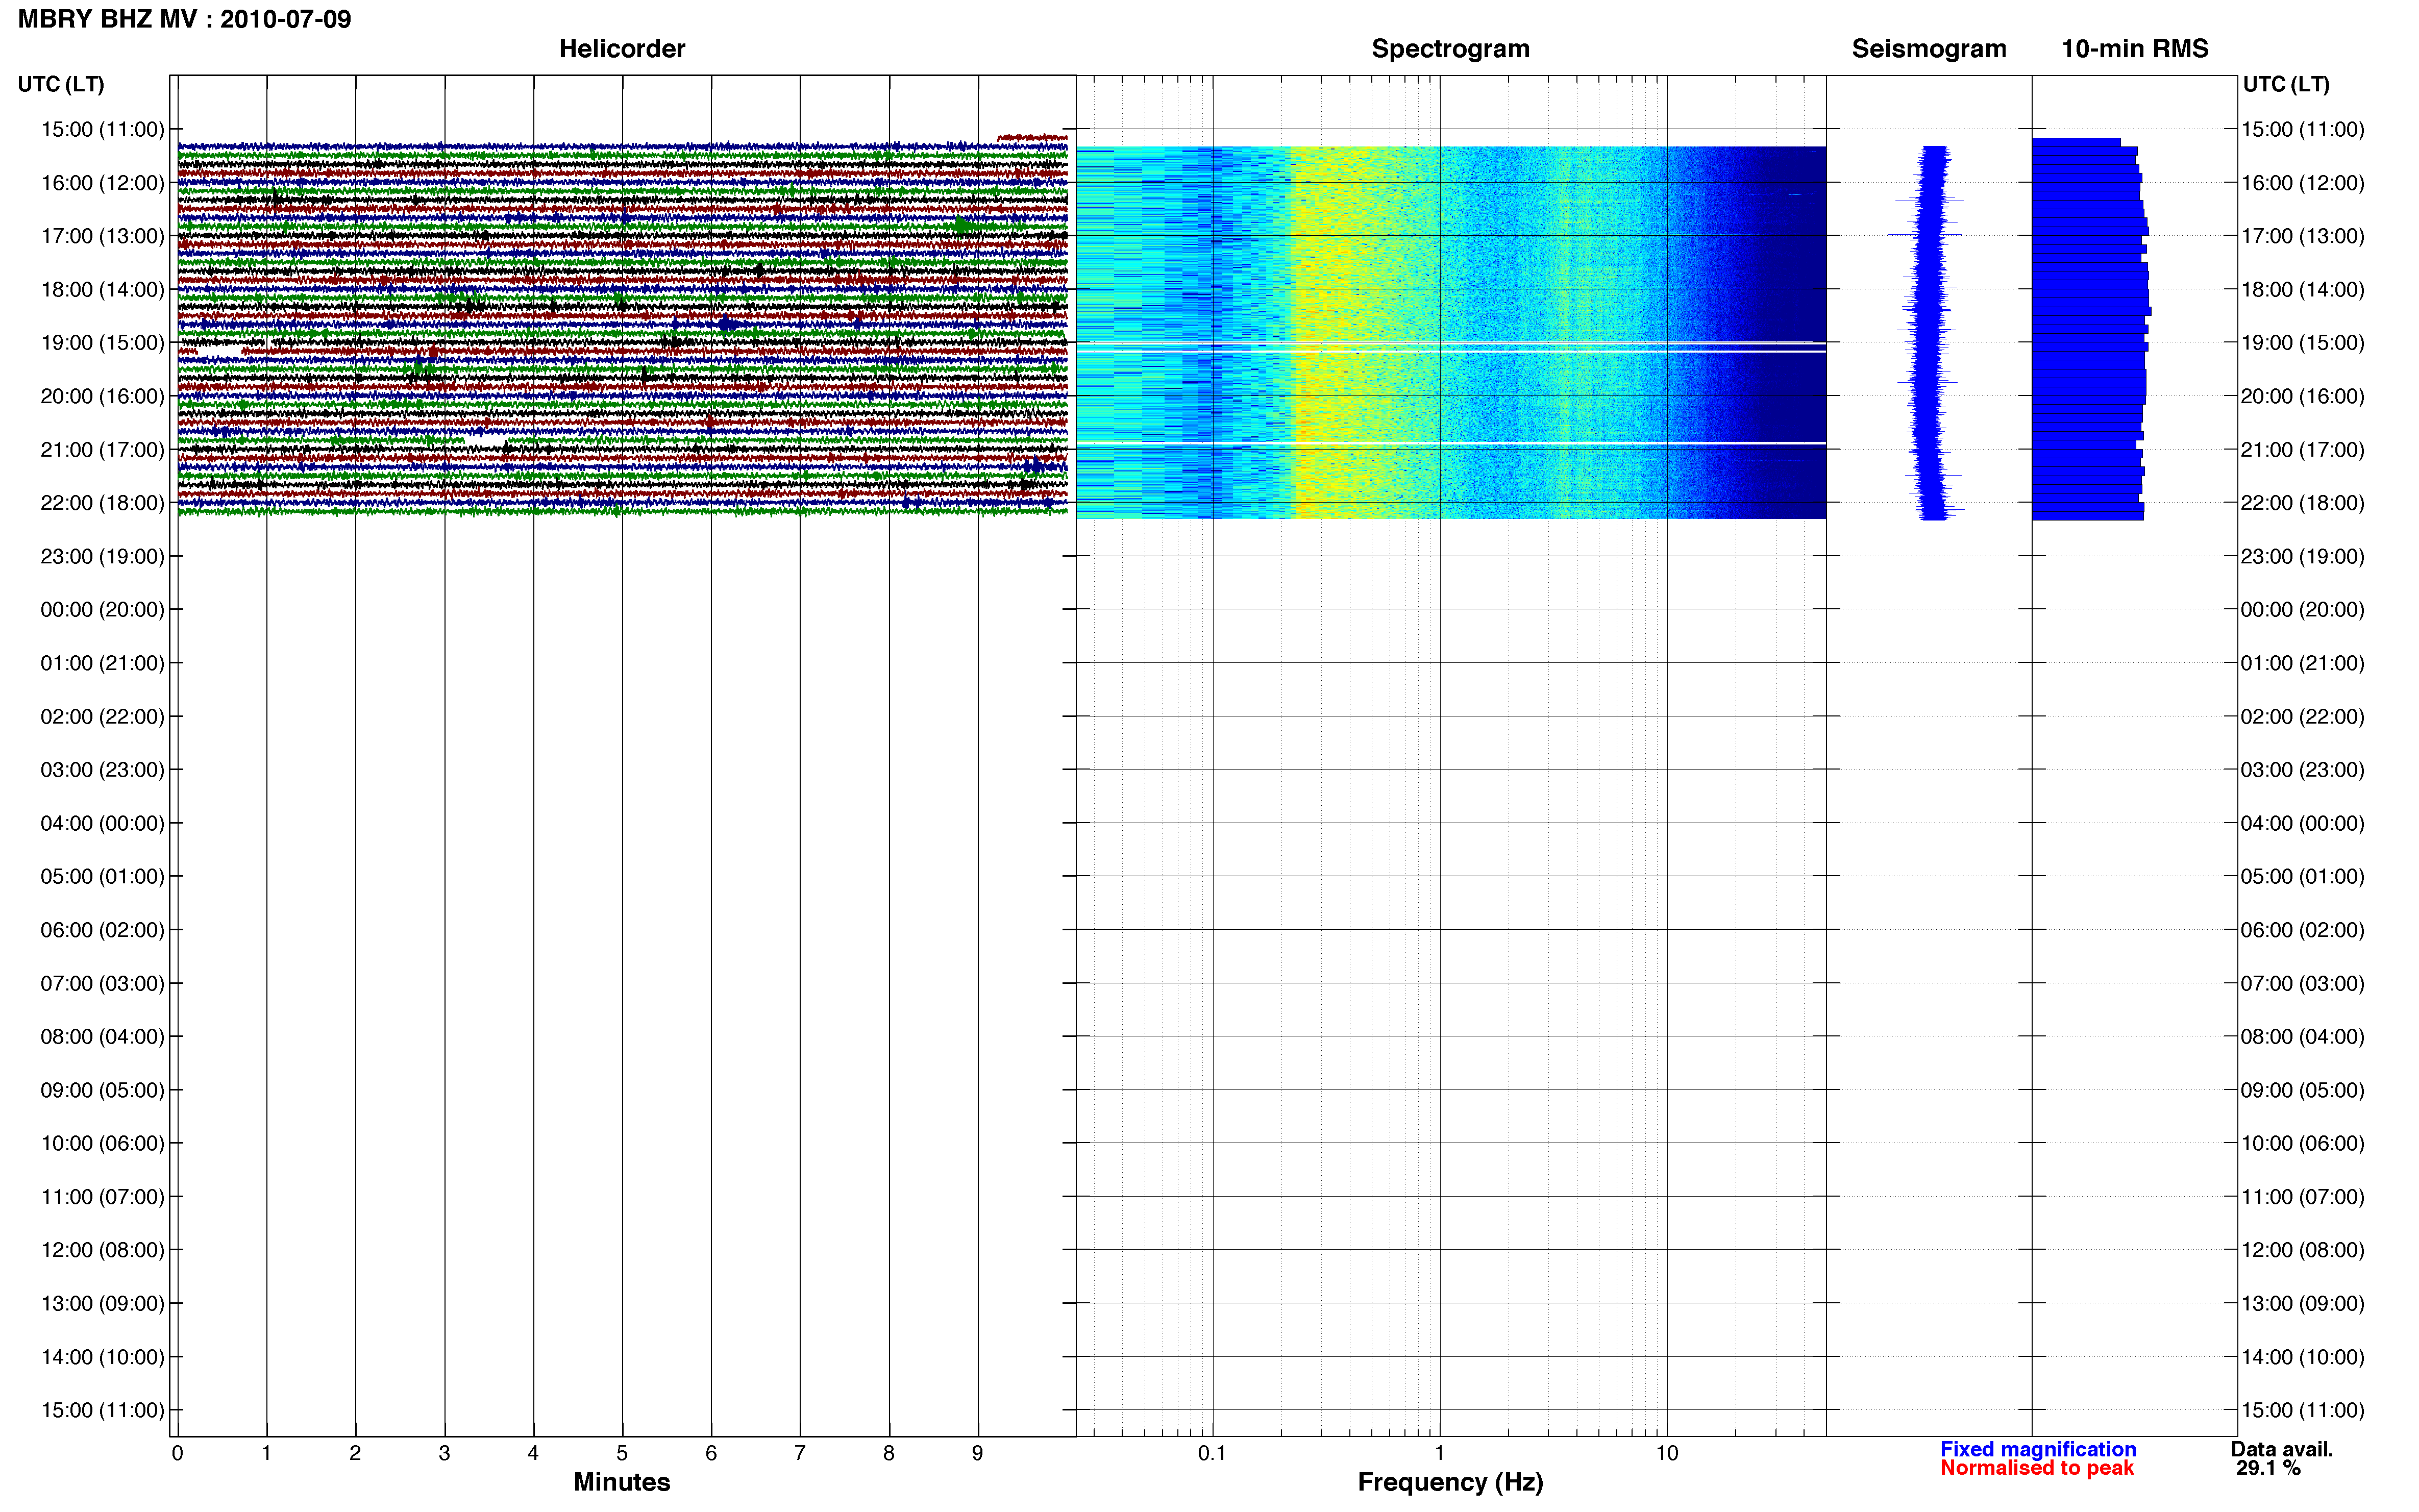The width and height of the screenshot is (2419, 1512).
Task: Click left time label 22:00 (18:00)
Action: tap(102, 503)
